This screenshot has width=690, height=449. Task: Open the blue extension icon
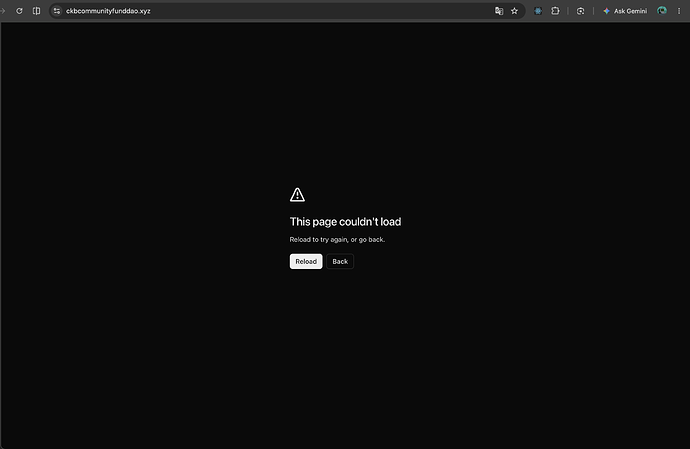538,11
